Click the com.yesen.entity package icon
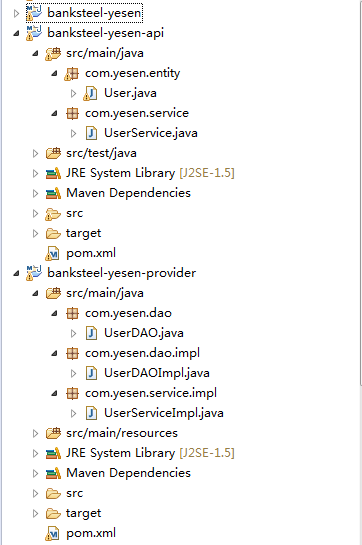 coord(72,74)
